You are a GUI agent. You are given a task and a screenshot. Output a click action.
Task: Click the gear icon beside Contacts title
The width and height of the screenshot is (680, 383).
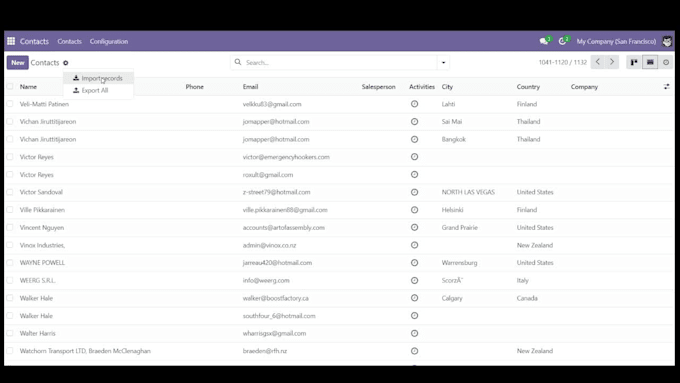point(65,63)
